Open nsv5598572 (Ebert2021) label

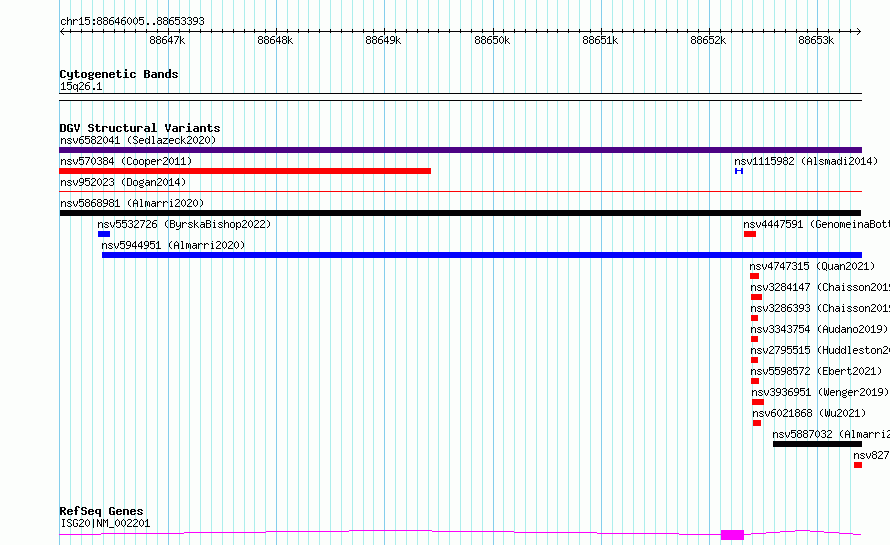click(x=816, y=371)
